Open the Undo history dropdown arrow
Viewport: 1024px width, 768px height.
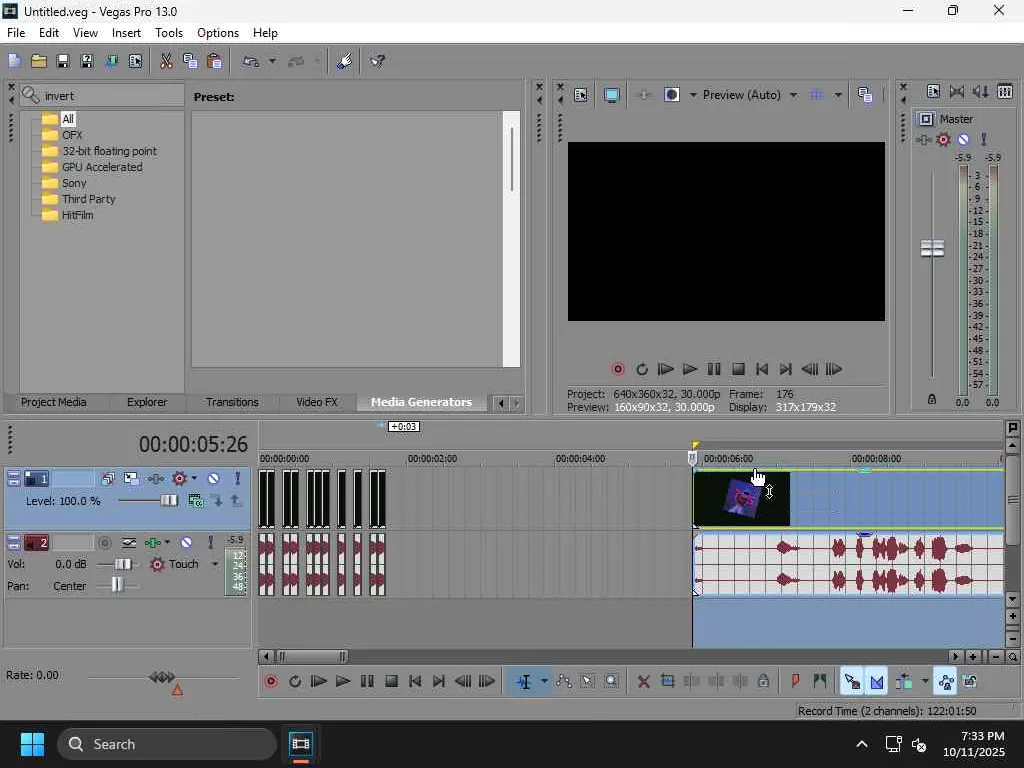272,61
